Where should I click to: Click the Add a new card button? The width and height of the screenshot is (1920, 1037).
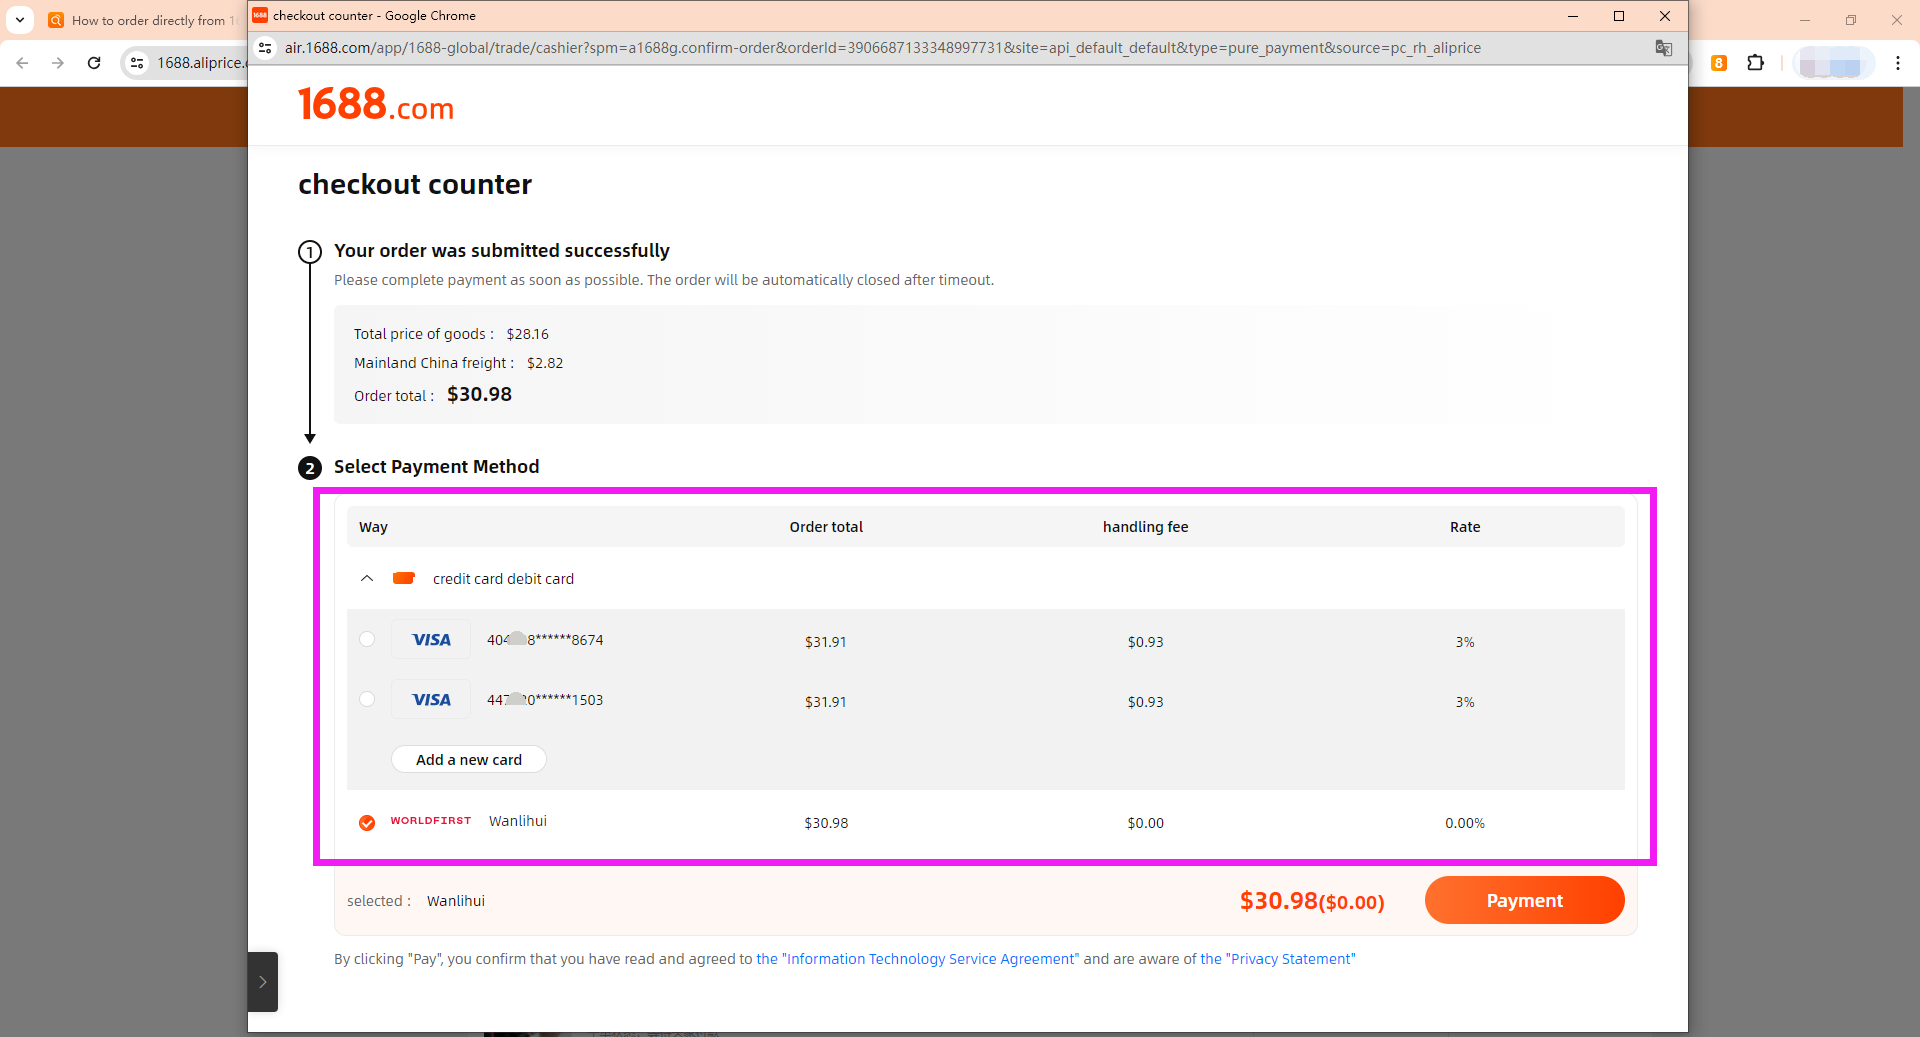click(468, 759)
